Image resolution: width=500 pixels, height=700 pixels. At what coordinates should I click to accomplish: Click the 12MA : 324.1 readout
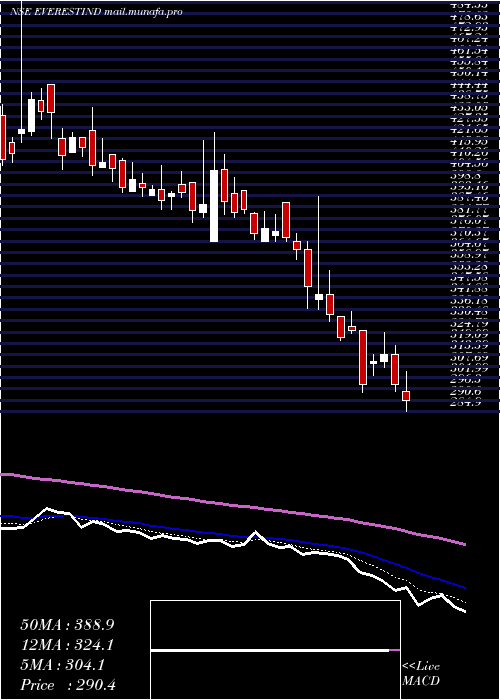pos(67,645)
